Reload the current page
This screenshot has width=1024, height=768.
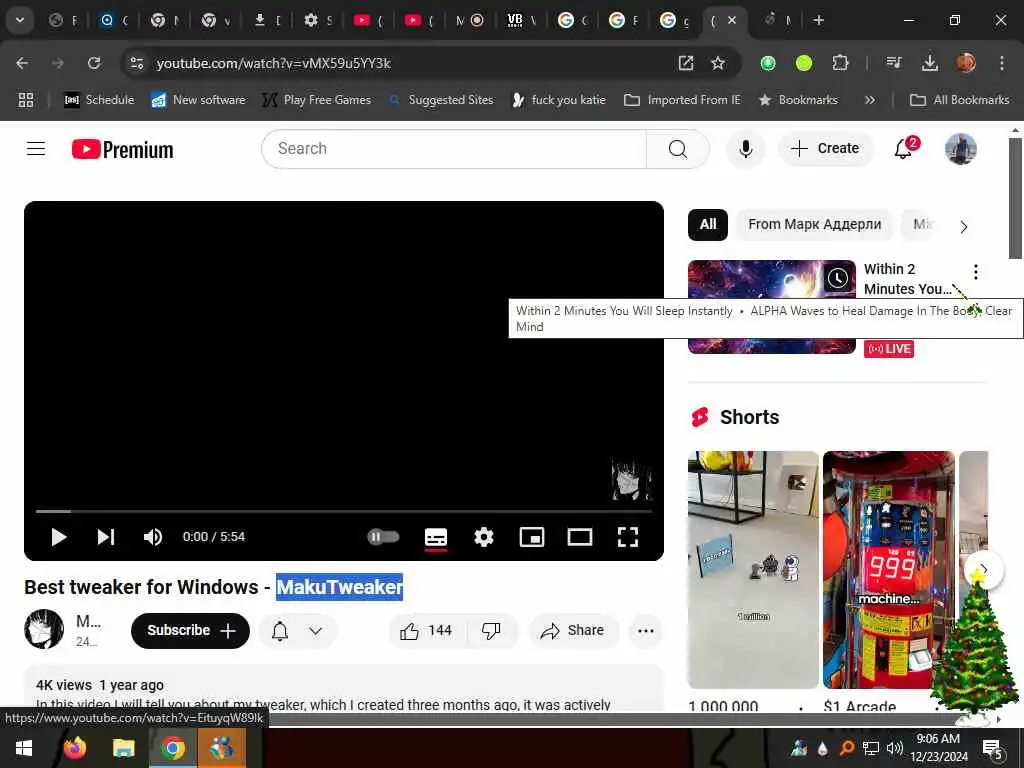(x=94, y=63)
